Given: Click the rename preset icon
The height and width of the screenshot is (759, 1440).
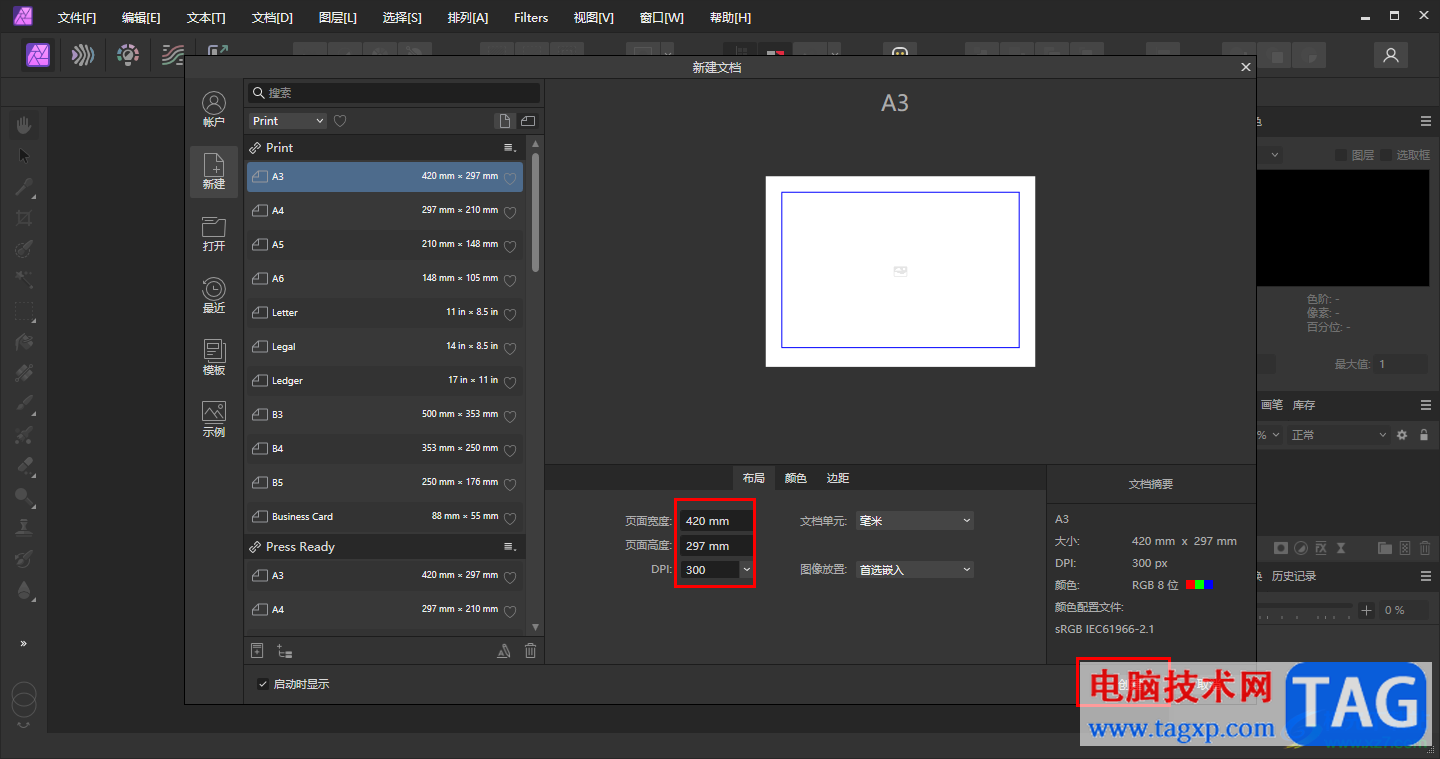Looking at the screenshot, I should (504, 651).
